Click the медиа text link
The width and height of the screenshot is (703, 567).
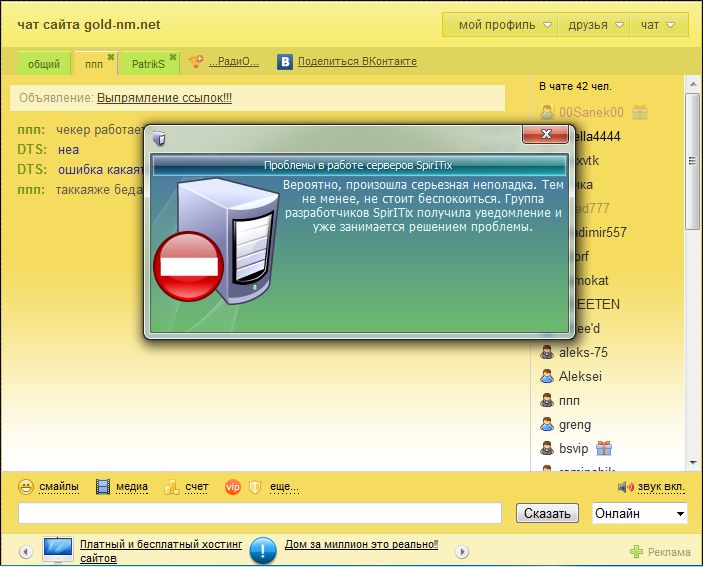[132, 487]
